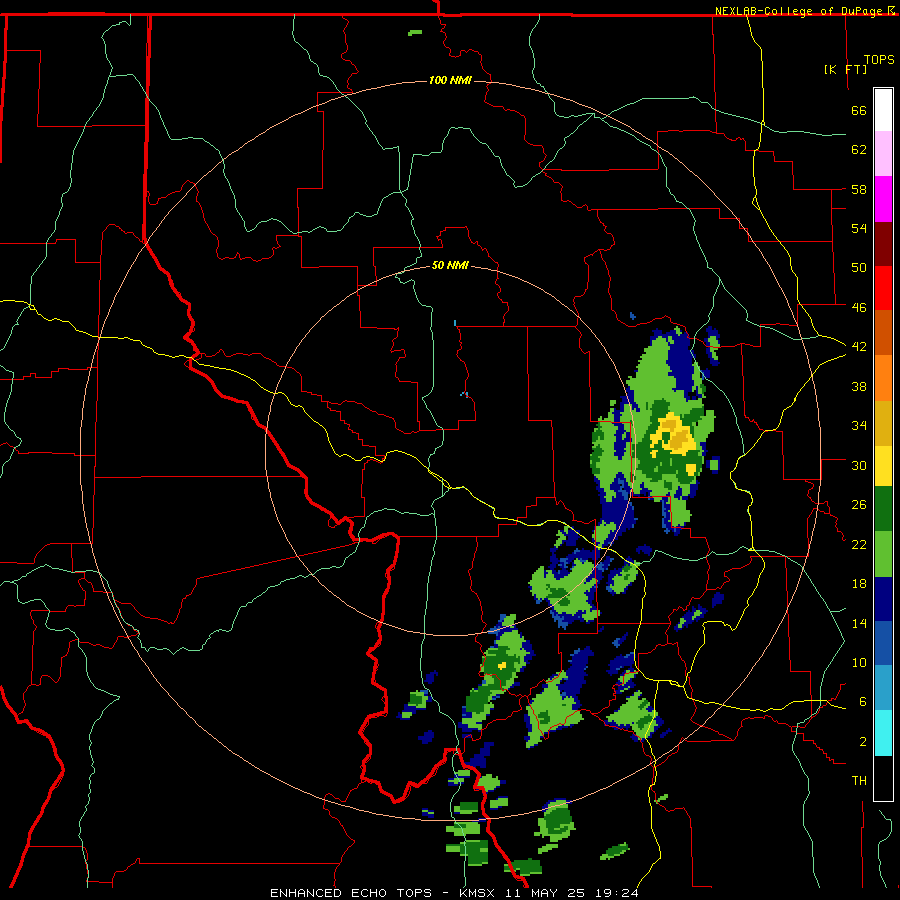
Task: Select the cyan legend color swatch
Action: pyautogui.click(x=883, y=733)
